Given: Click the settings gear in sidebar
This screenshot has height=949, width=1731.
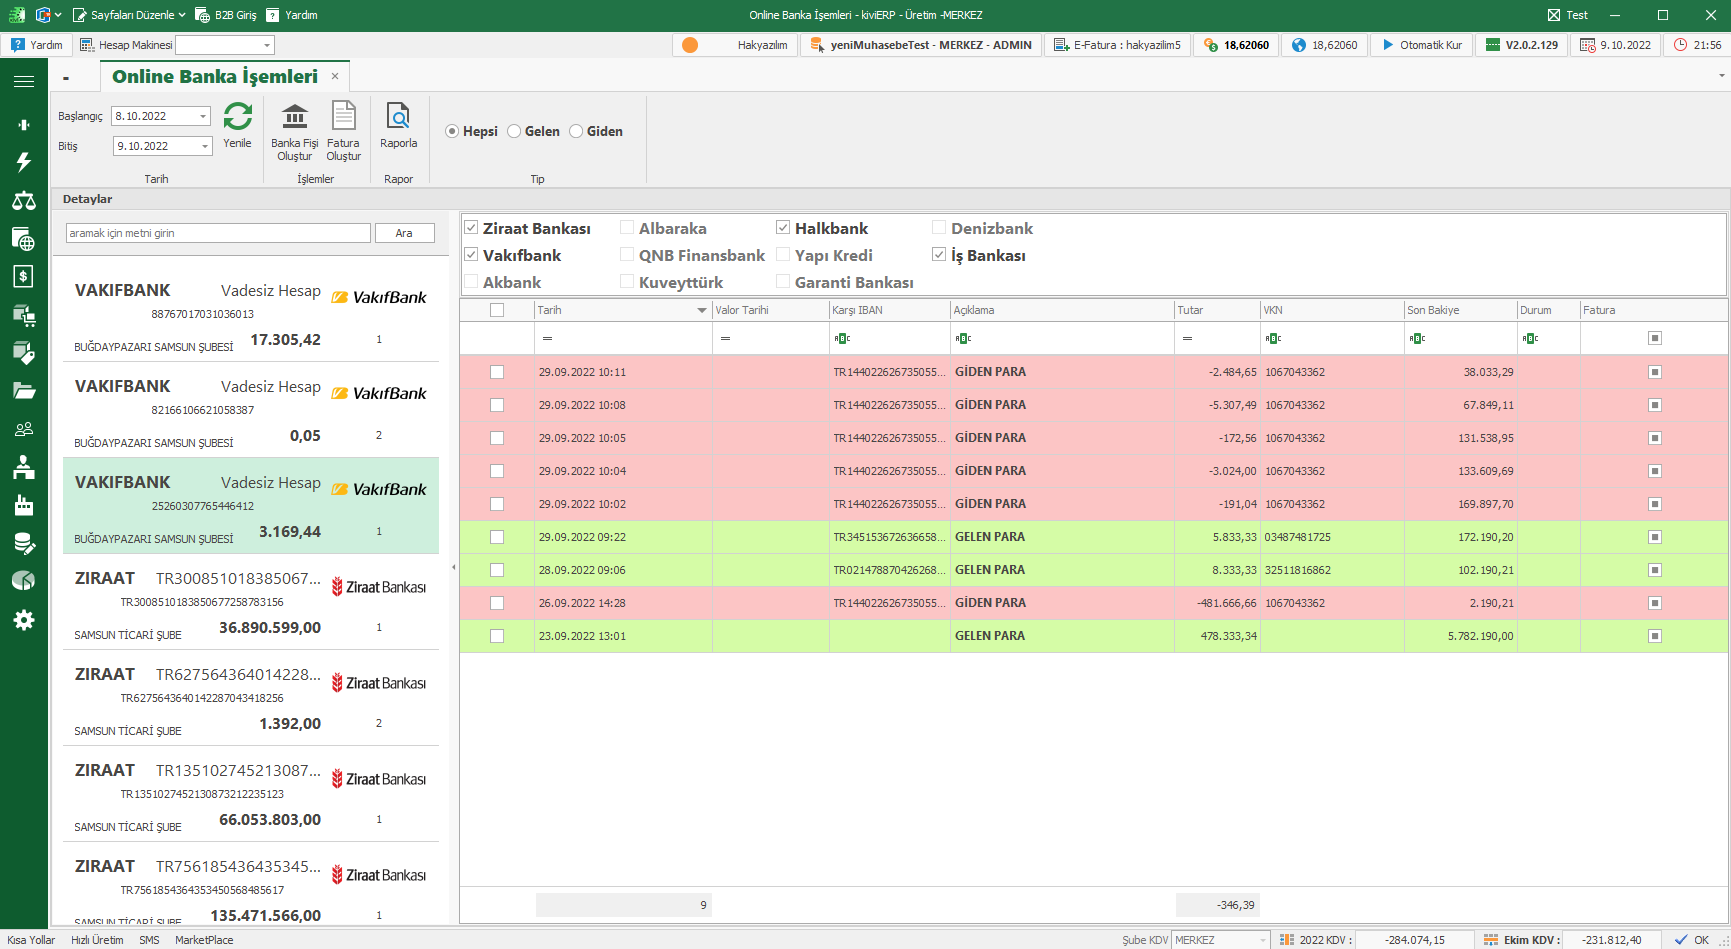Looking at the screenshot, I should tap(24, 620).
